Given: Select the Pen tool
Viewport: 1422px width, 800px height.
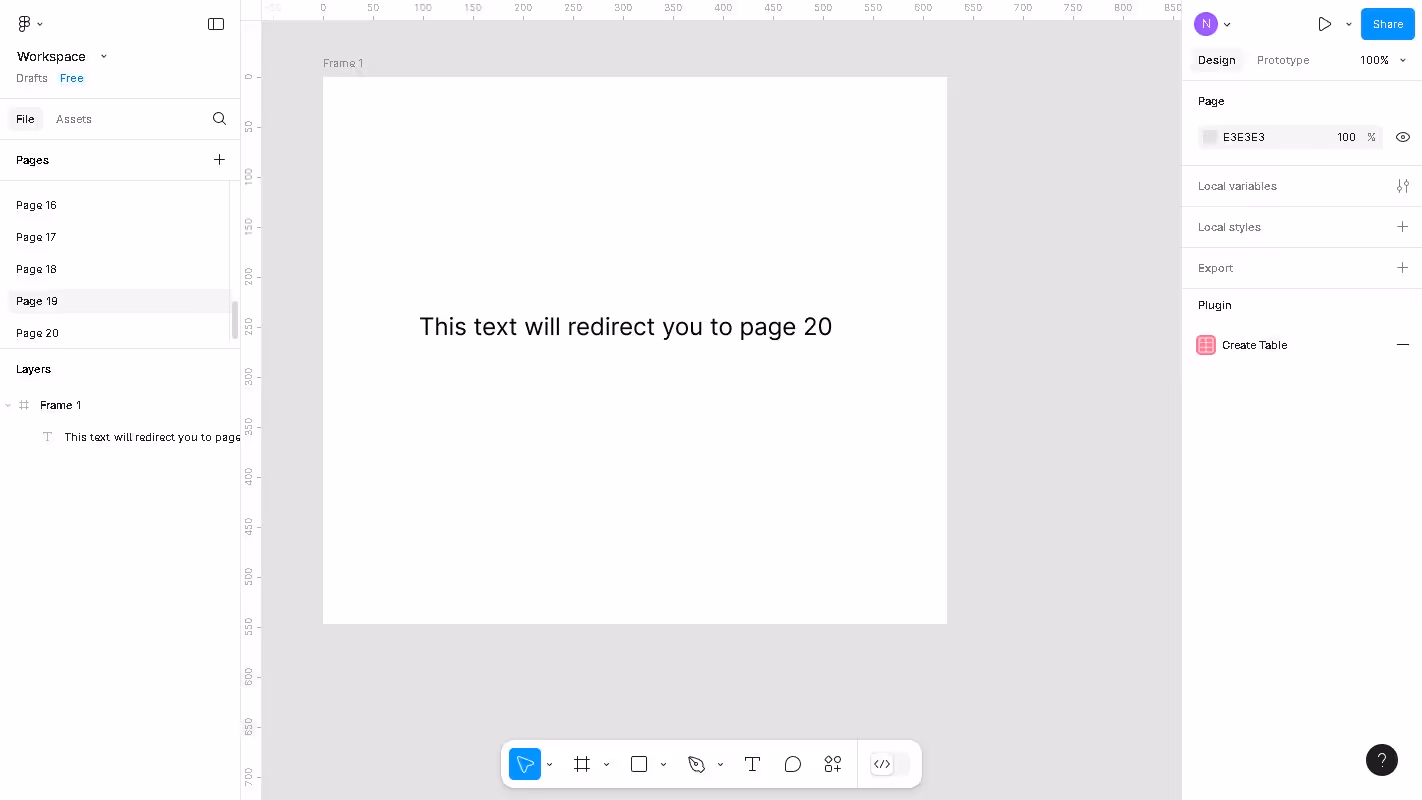Looking at the screenshot, I should click(x=697, y=764).
